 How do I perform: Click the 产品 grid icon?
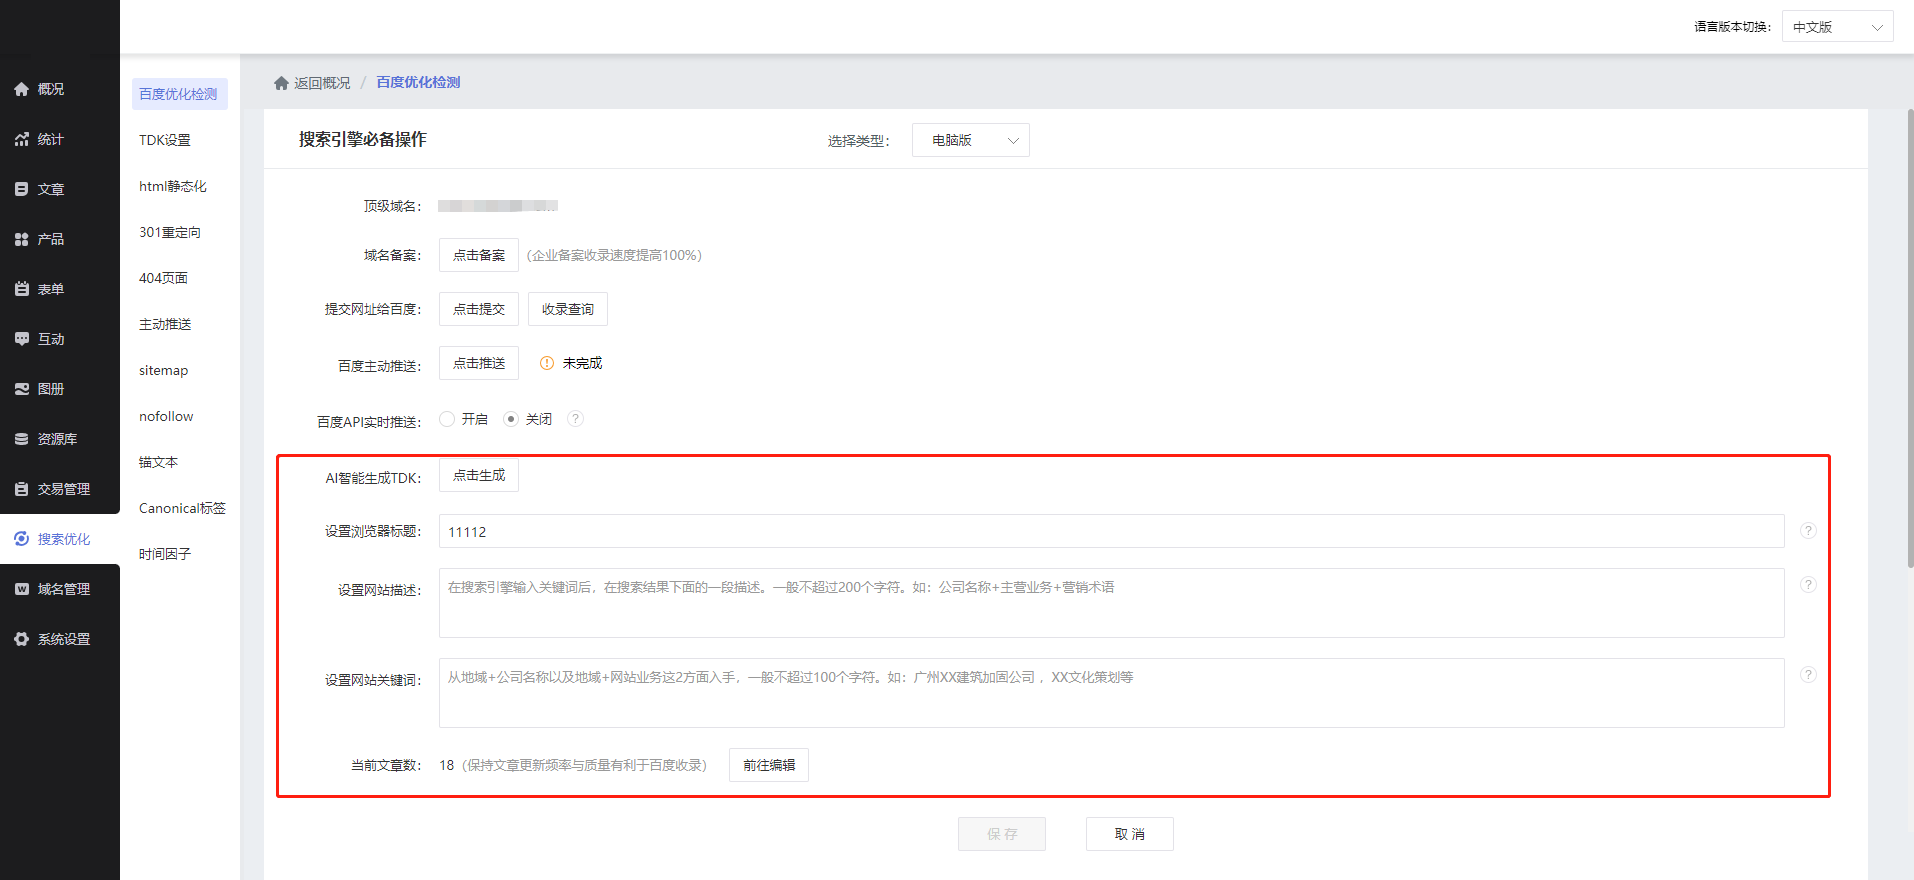tap(21, 239)
